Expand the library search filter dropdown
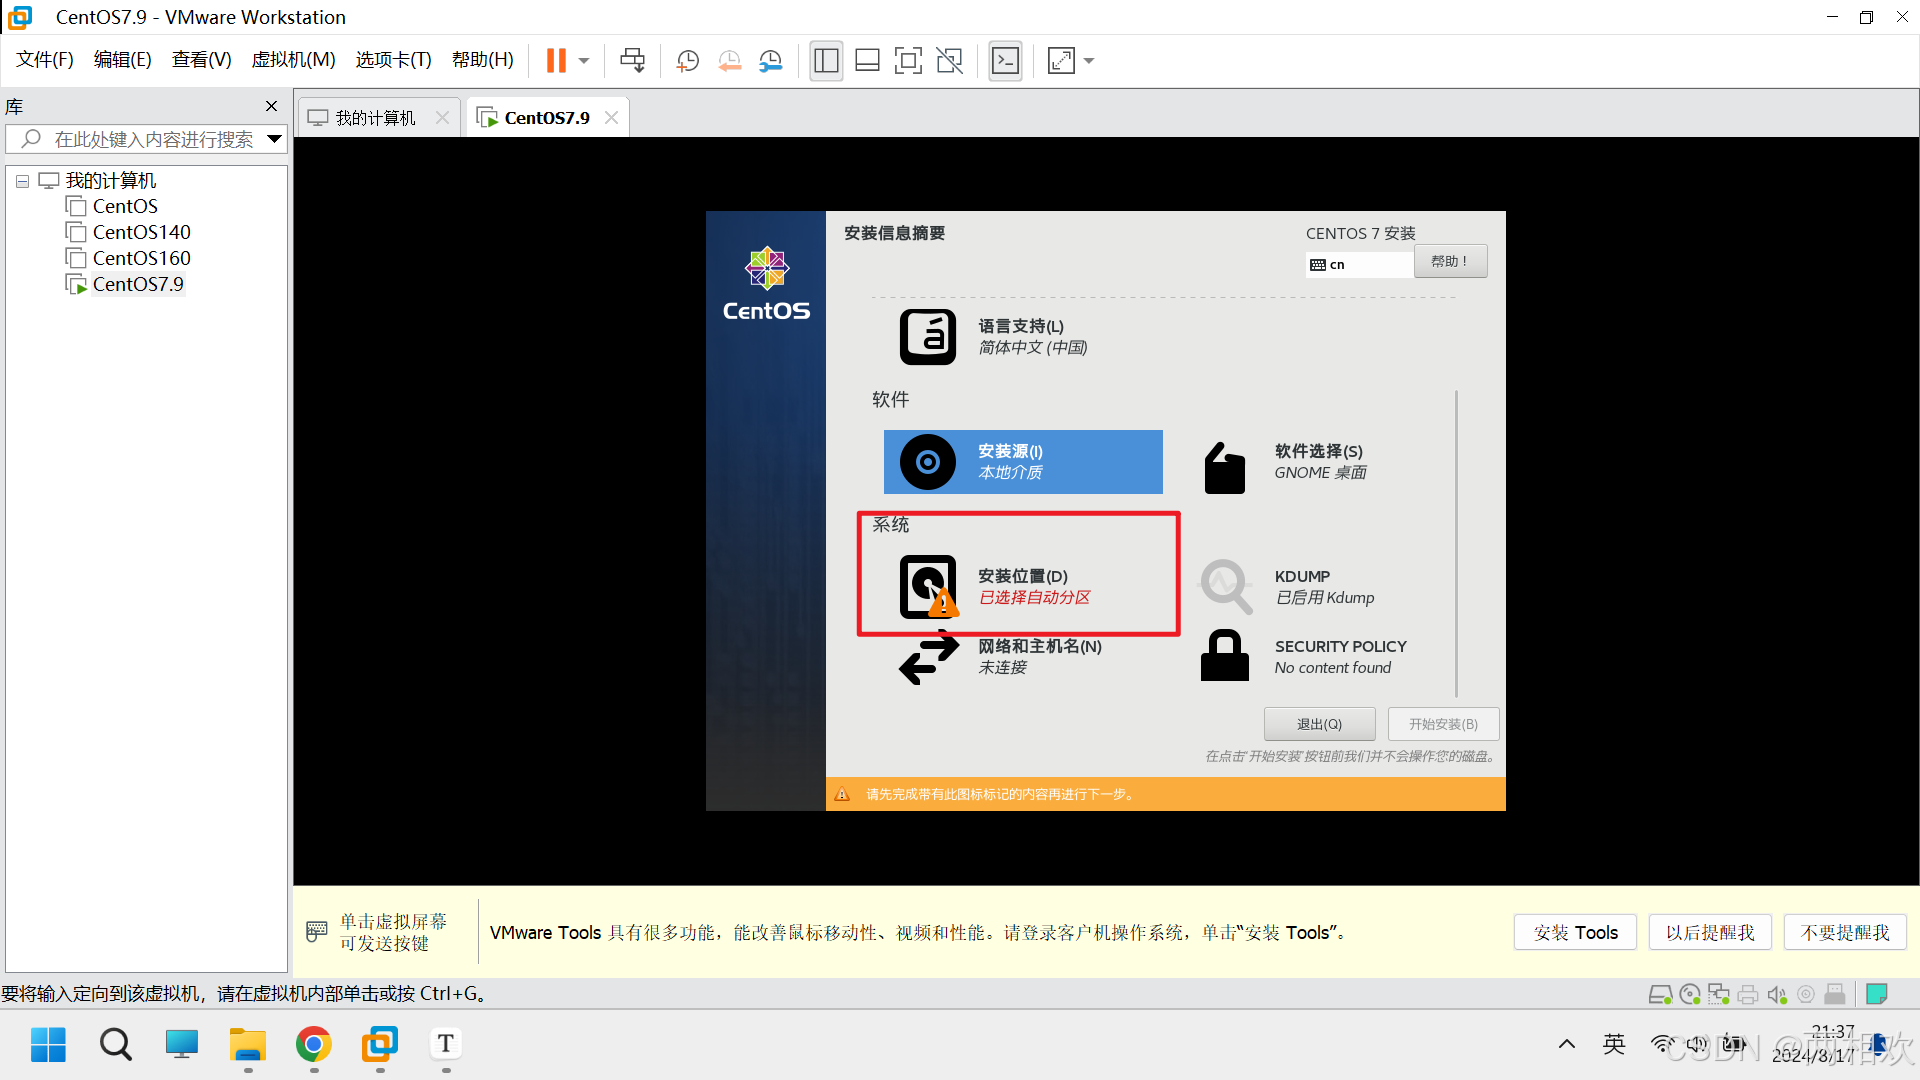 pos(274,139)
